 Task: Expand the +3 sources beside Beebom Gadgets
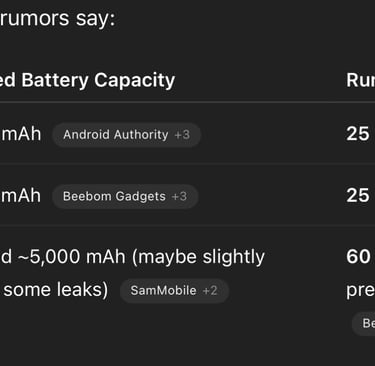point(179,196)
